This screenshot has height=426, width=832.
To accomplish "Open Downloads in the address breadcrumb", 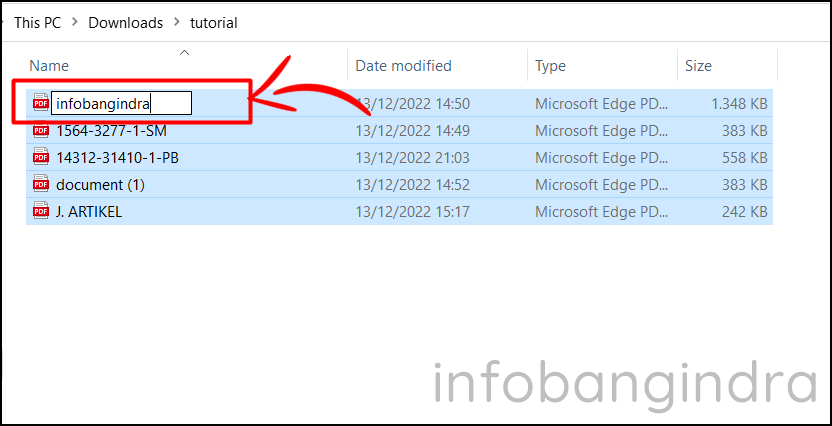I will point(126,23).
